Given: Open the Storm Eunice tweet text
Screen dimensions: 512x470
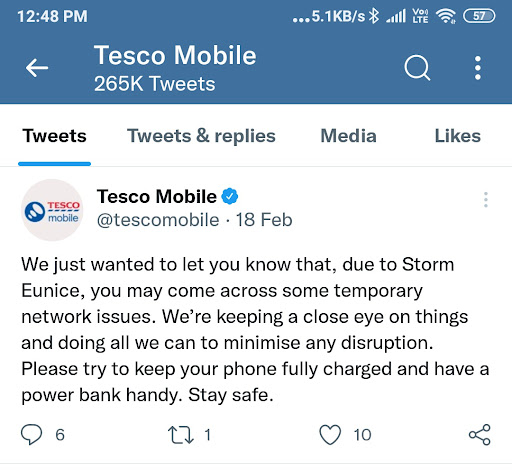Looking at the screenshot, I should pyautogui.click(x=255, y=330).
